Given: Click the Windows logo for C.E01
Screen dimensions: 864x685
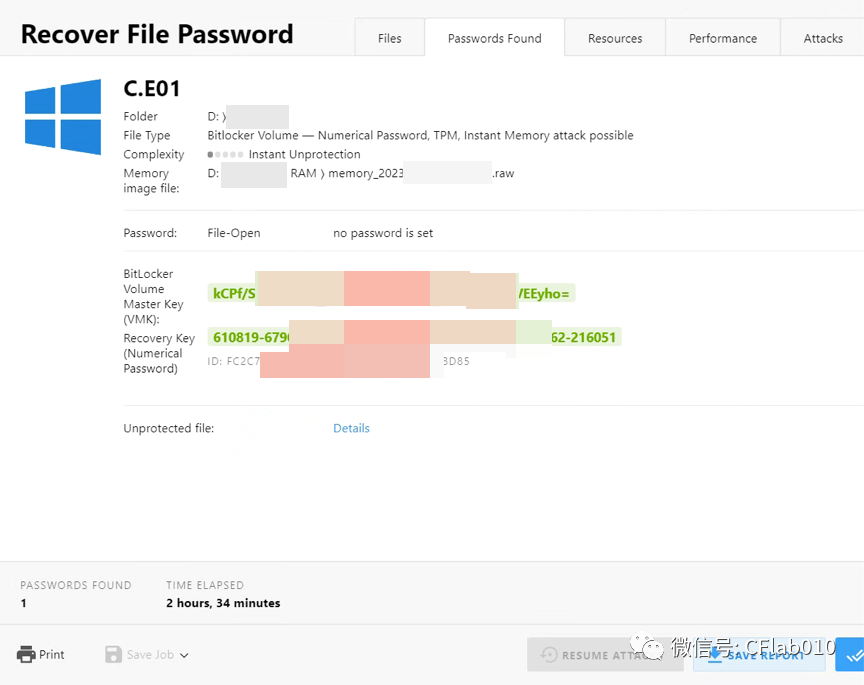Looking at the screenshot, I should click(x=63, y=117).
